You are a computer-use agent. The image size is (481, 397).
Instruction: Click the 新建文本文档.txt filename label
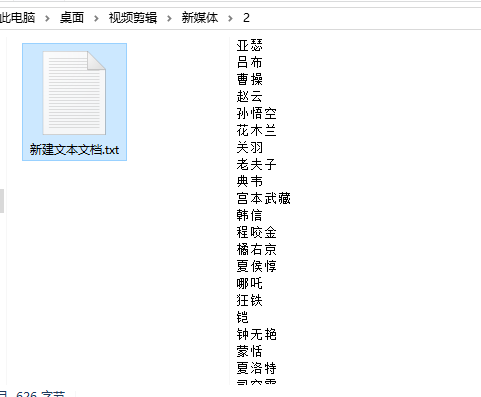click(74, 150)
